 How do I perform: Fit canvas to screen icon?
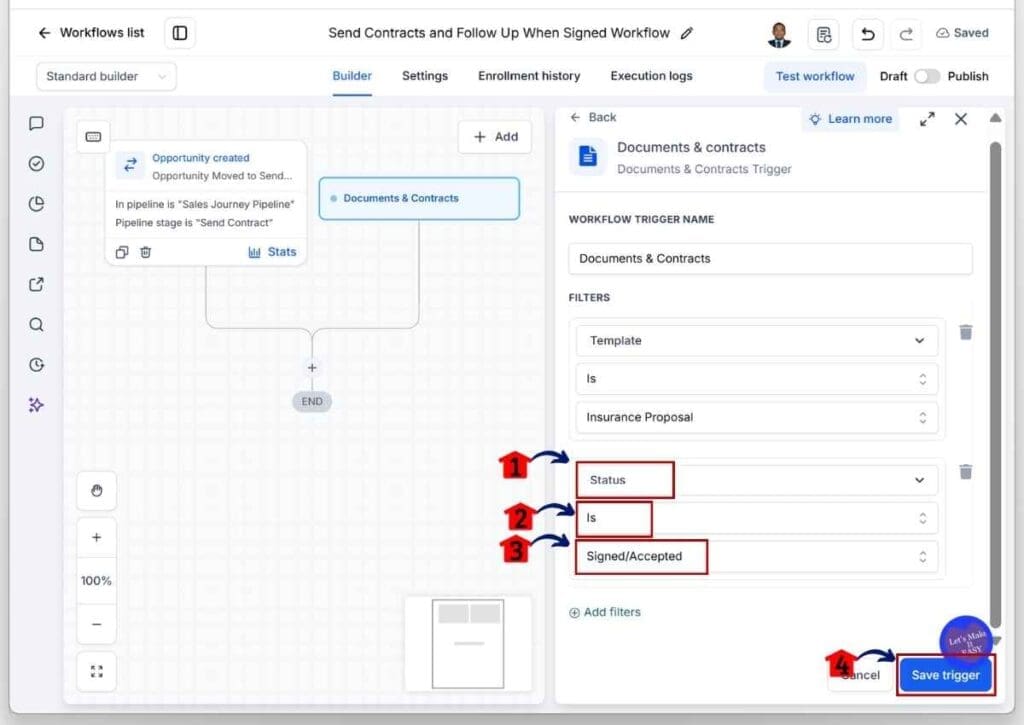pos(97,671)
